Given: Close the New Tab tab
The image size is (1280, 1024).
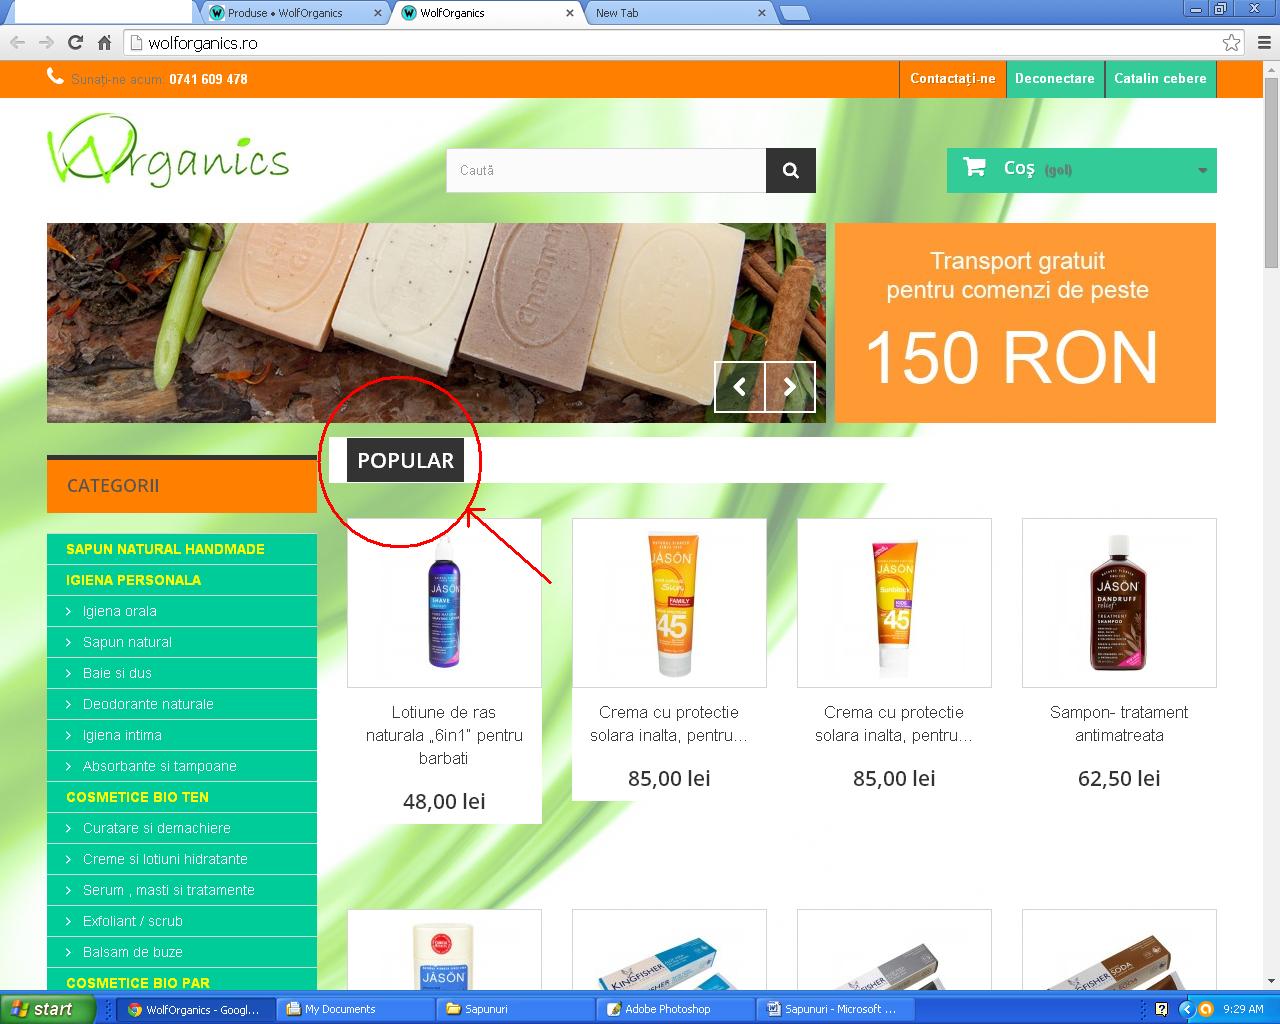Looking at the screenshot, I should 762,13.
